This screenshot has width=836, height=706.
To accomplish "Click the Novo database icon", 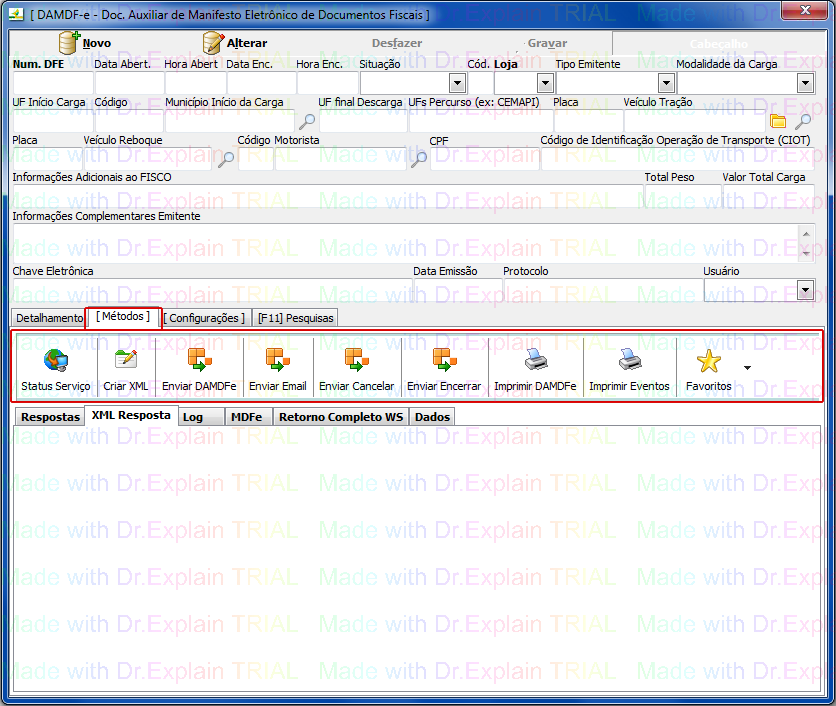I will point(69,43).
